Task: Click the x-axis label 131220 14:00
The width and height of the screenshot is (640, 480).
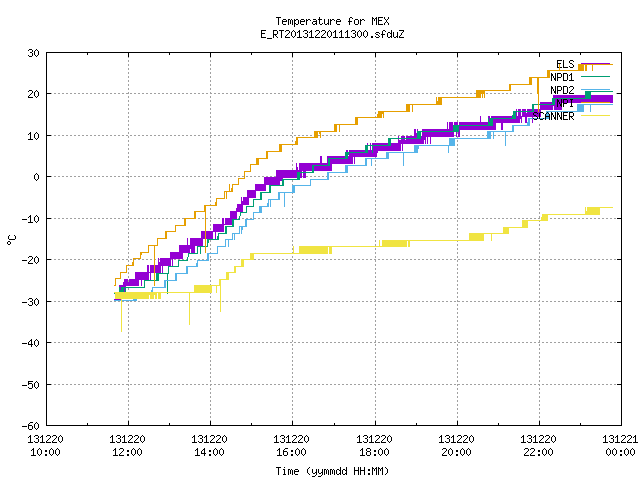Action: coord(209,446)
